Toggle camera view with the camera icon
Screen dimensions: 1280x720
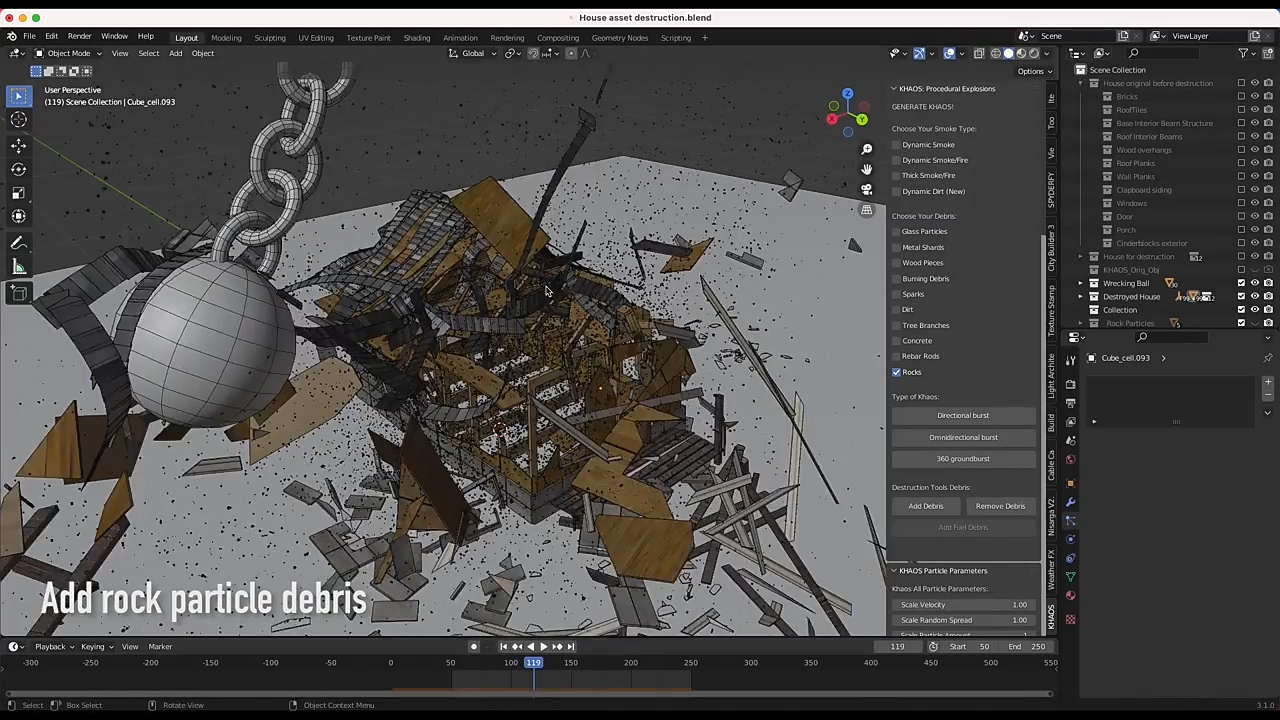coord(867,189)
